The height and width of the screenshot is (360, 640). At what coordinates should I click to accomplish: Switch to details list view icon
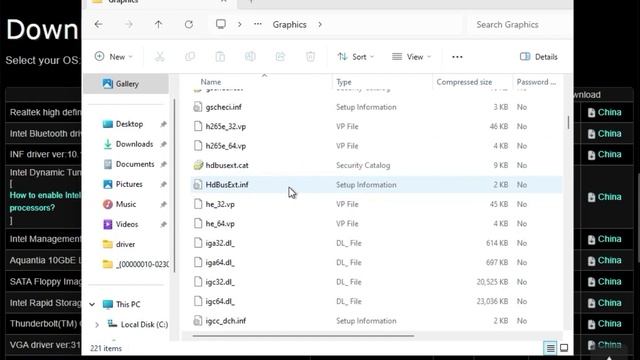coord(550,348)
